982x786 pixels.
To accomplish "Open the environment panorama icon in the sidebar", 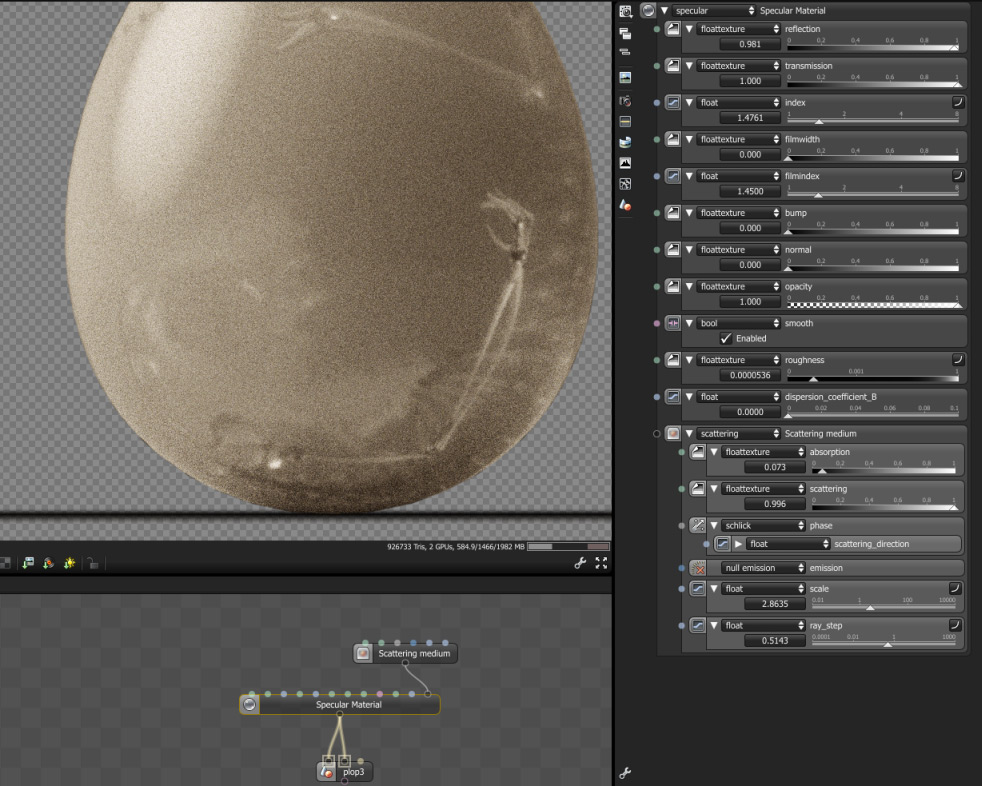I will [625, 142].
